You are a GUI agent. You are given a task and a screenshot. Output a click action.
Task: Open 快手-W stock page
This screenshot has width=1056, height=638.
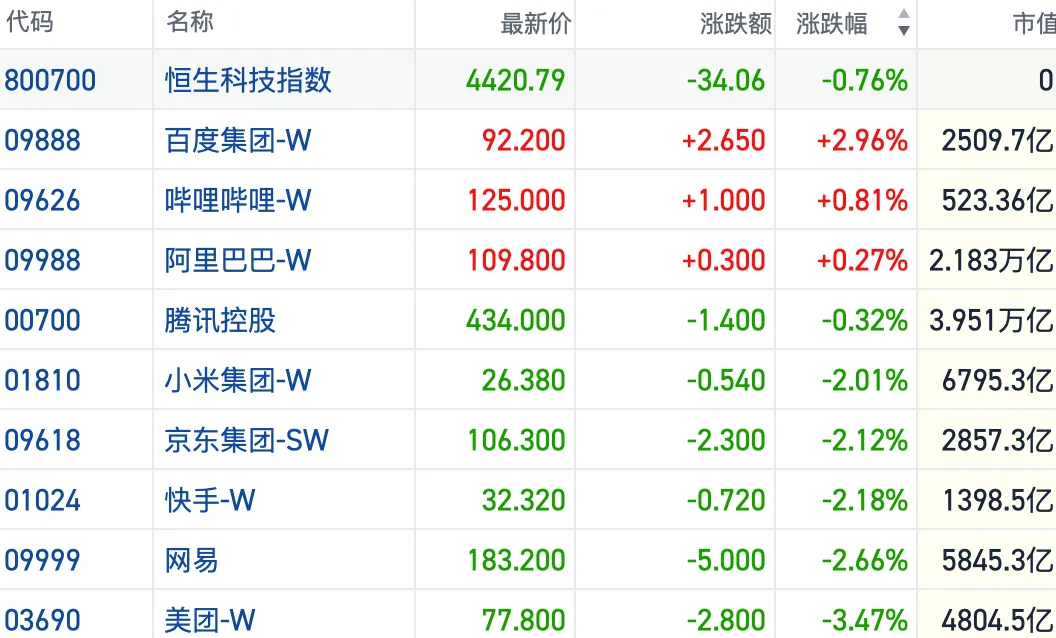click(210, 501)
